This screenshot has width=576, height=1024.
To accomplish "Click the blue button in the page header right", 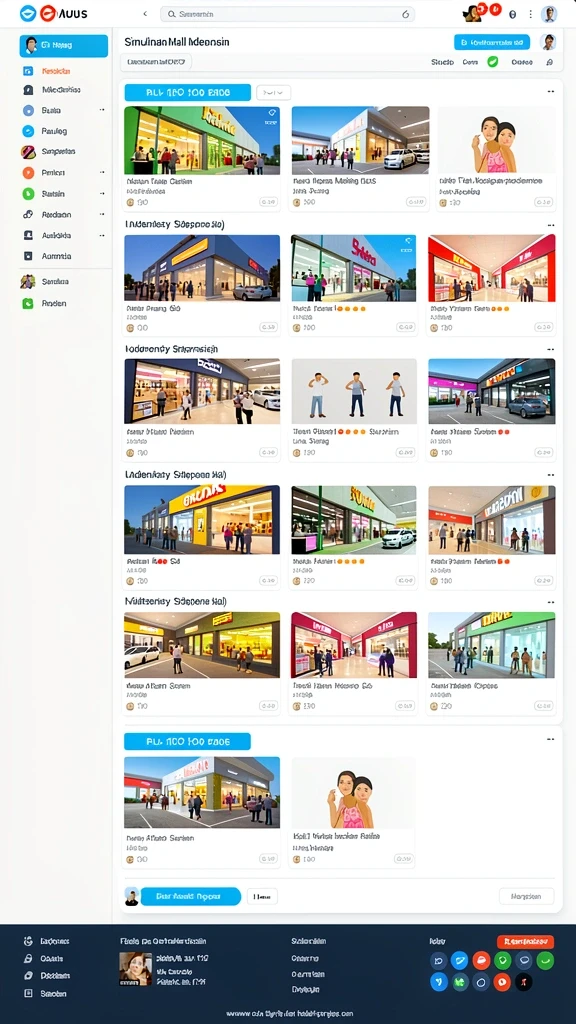I will click(492, 42).
